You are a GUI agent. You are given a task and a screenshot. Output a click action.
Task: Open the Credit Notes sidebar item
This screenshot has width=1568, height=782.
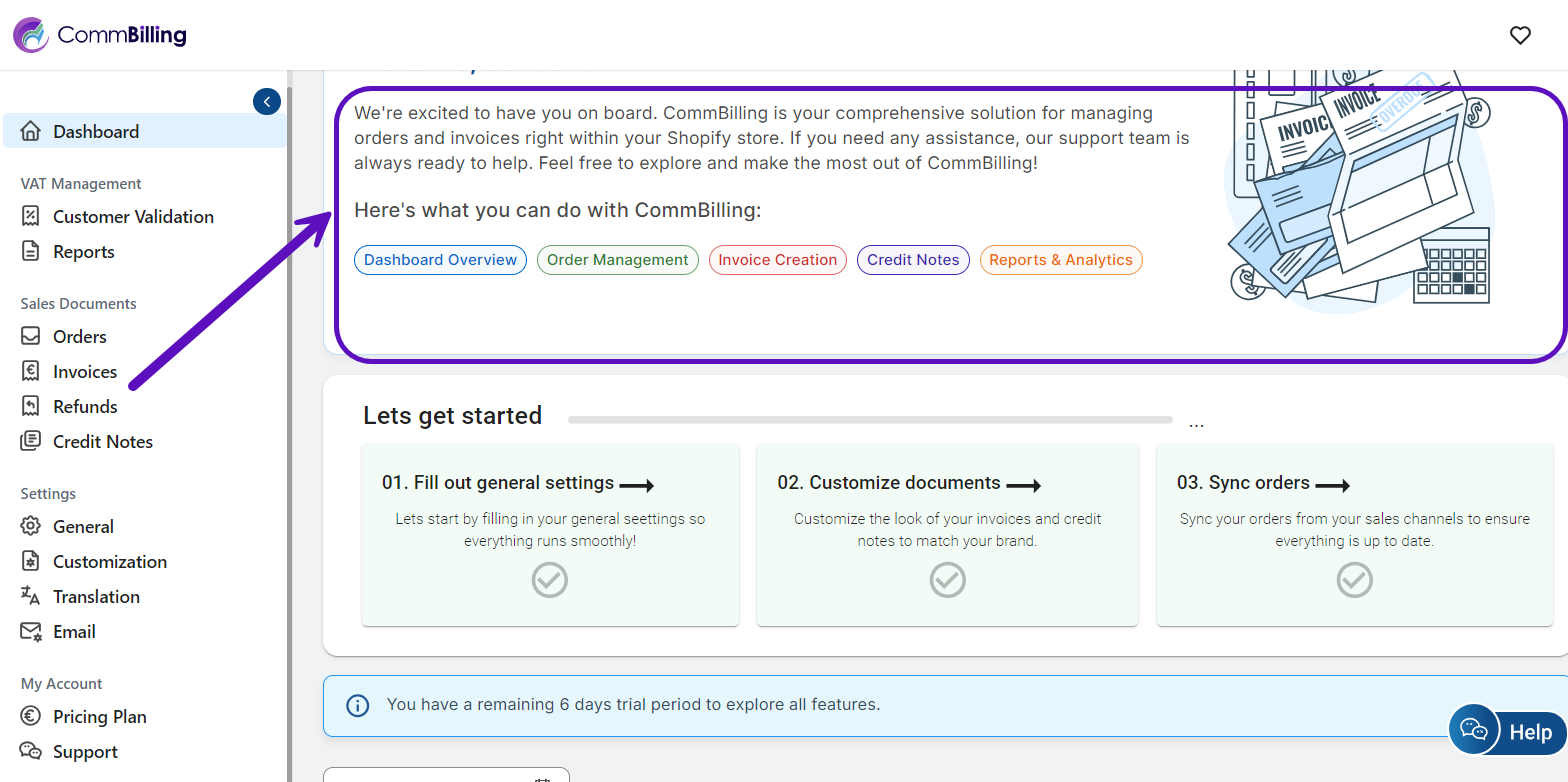coord(103,441)
